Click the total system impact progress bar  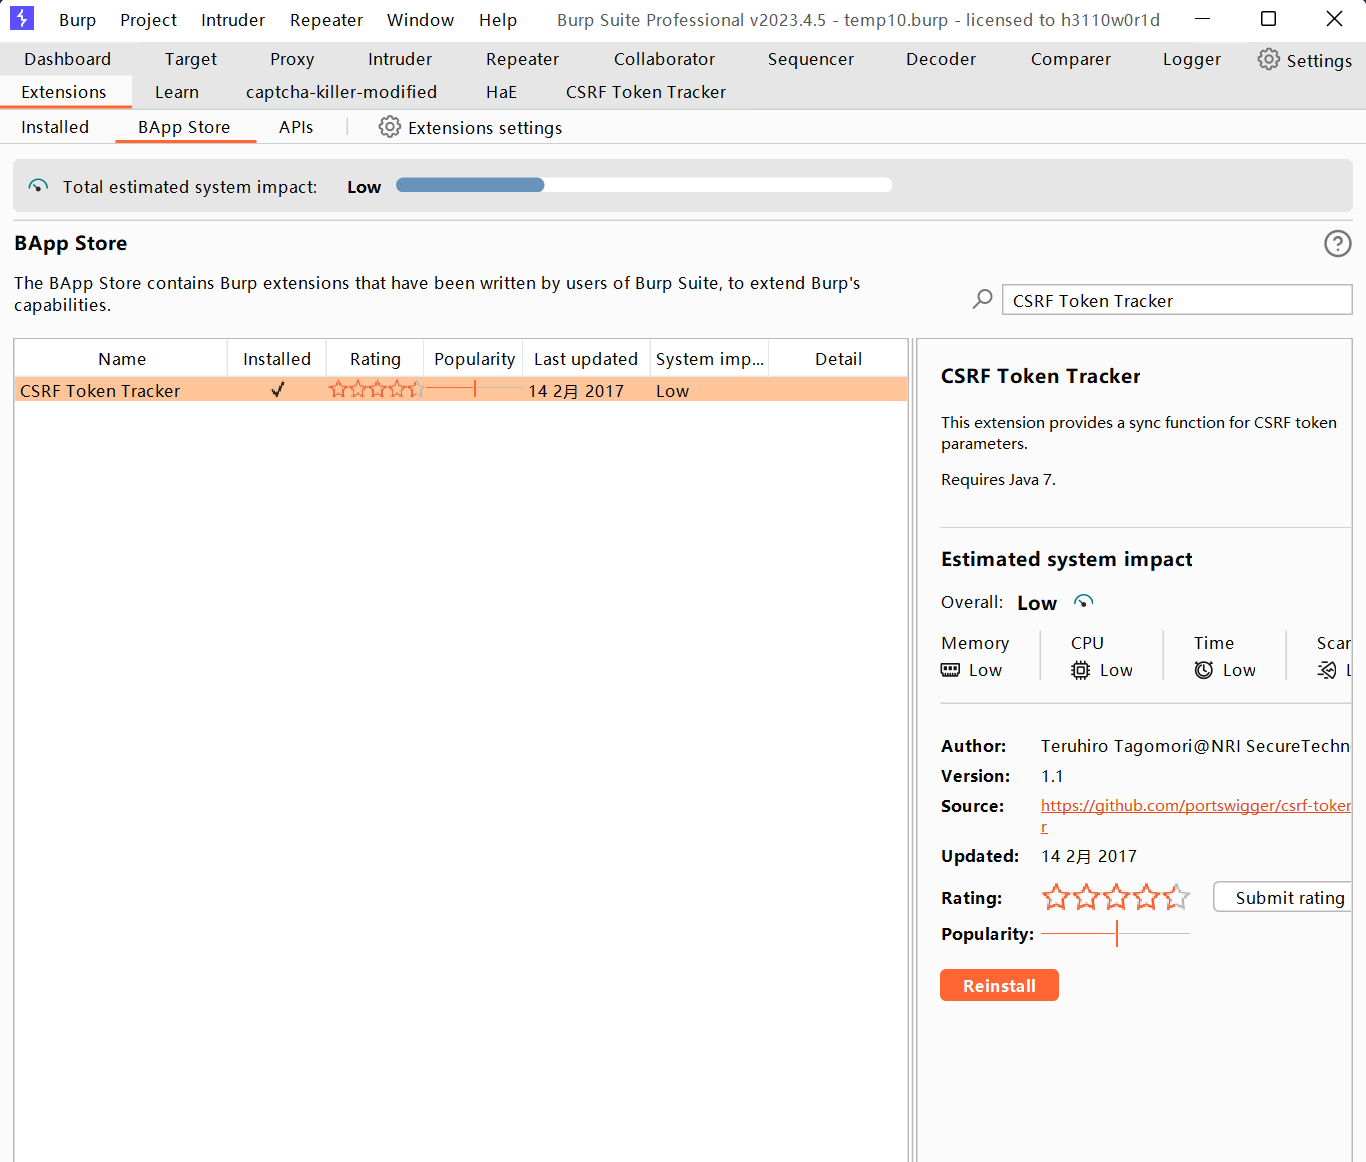tap(644, 185)
